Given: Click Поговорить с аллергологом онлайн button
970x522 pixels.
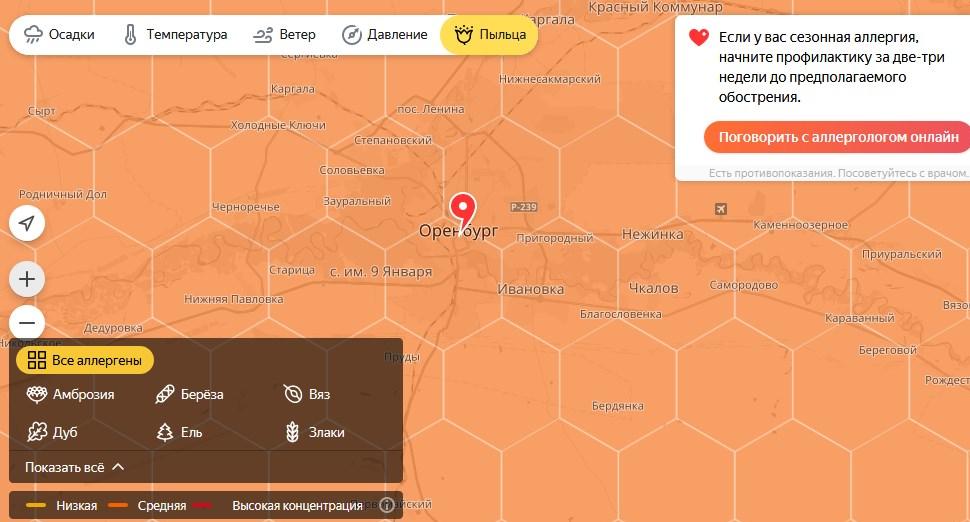Looking at the screenshot, I should [837, 137].
